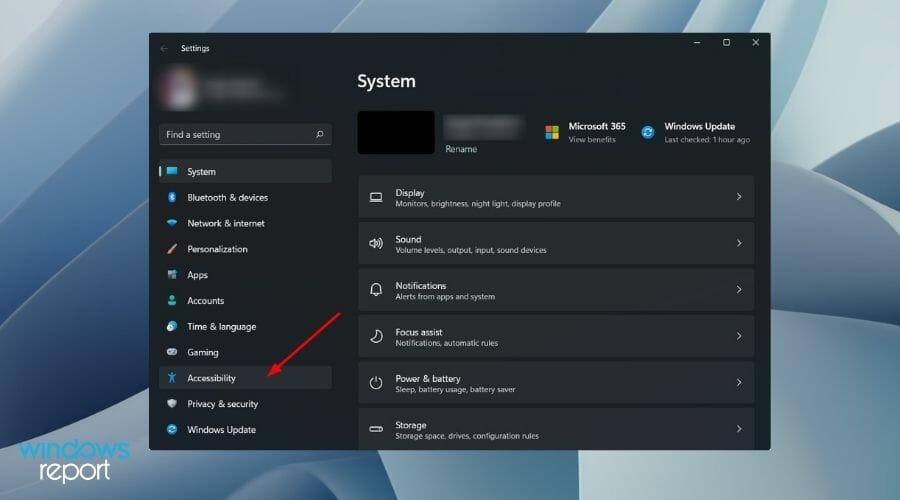
Task: Click 'Alerts from apps and system' text
Action: click(445, 297)
